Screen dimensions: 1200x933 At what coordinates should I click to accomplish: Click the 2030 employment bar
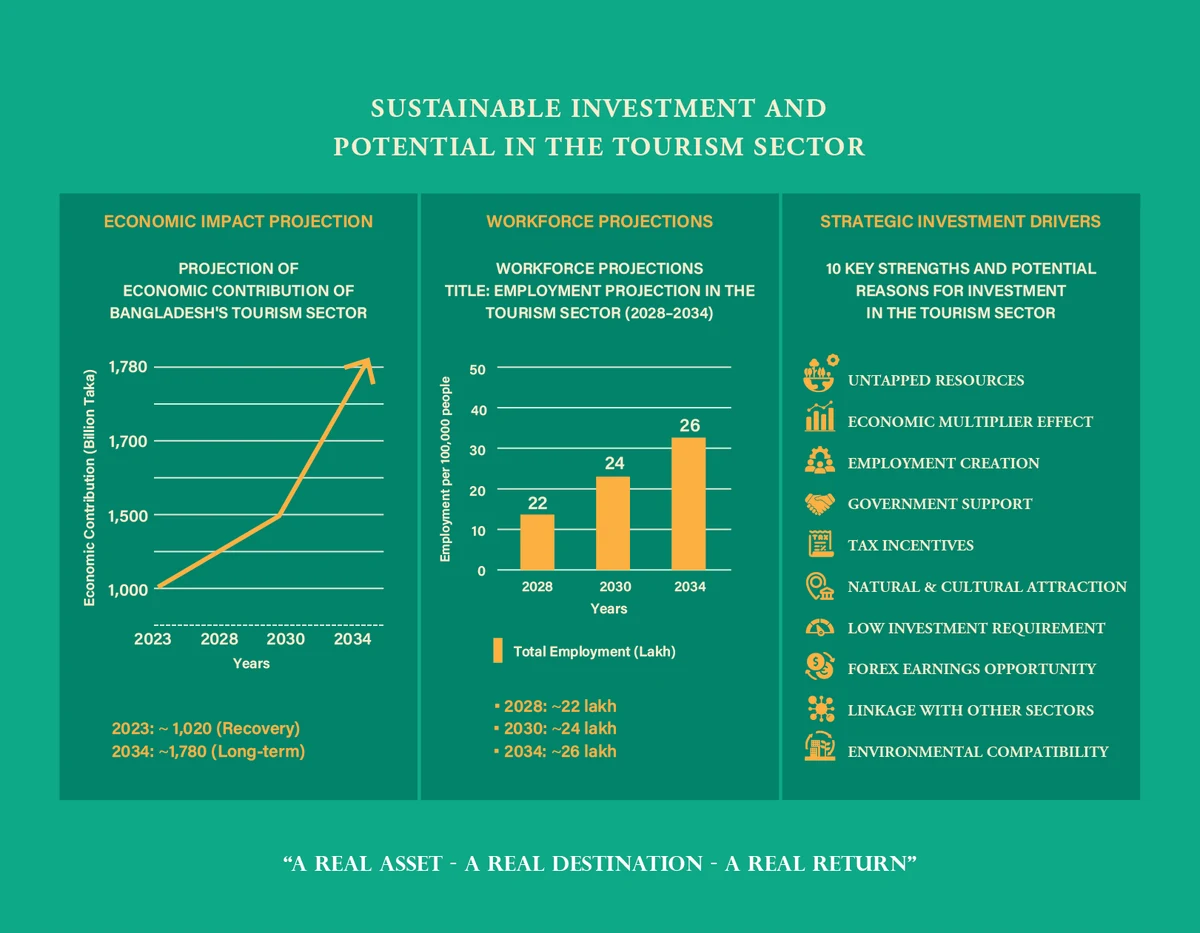pyautogui.click(x=613, y=523)
